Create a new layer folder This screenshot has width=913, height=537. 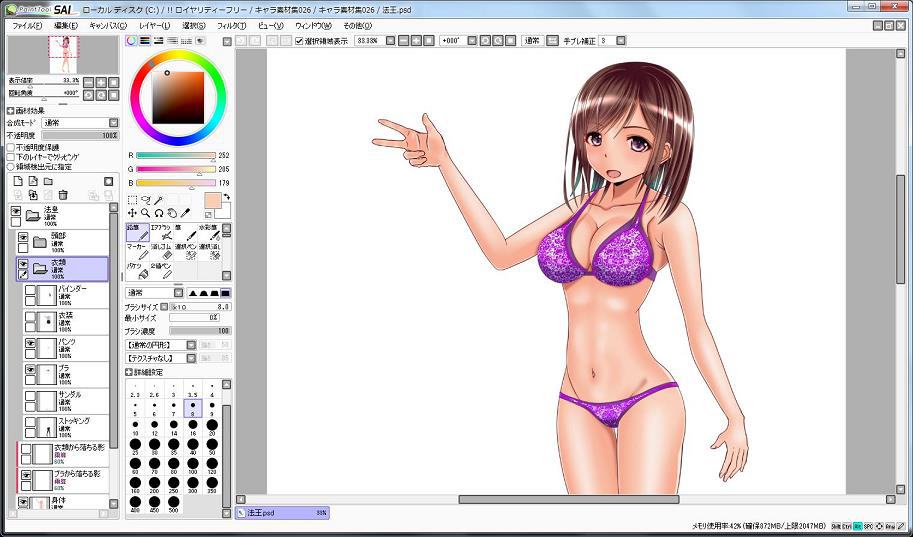point(48,181)
